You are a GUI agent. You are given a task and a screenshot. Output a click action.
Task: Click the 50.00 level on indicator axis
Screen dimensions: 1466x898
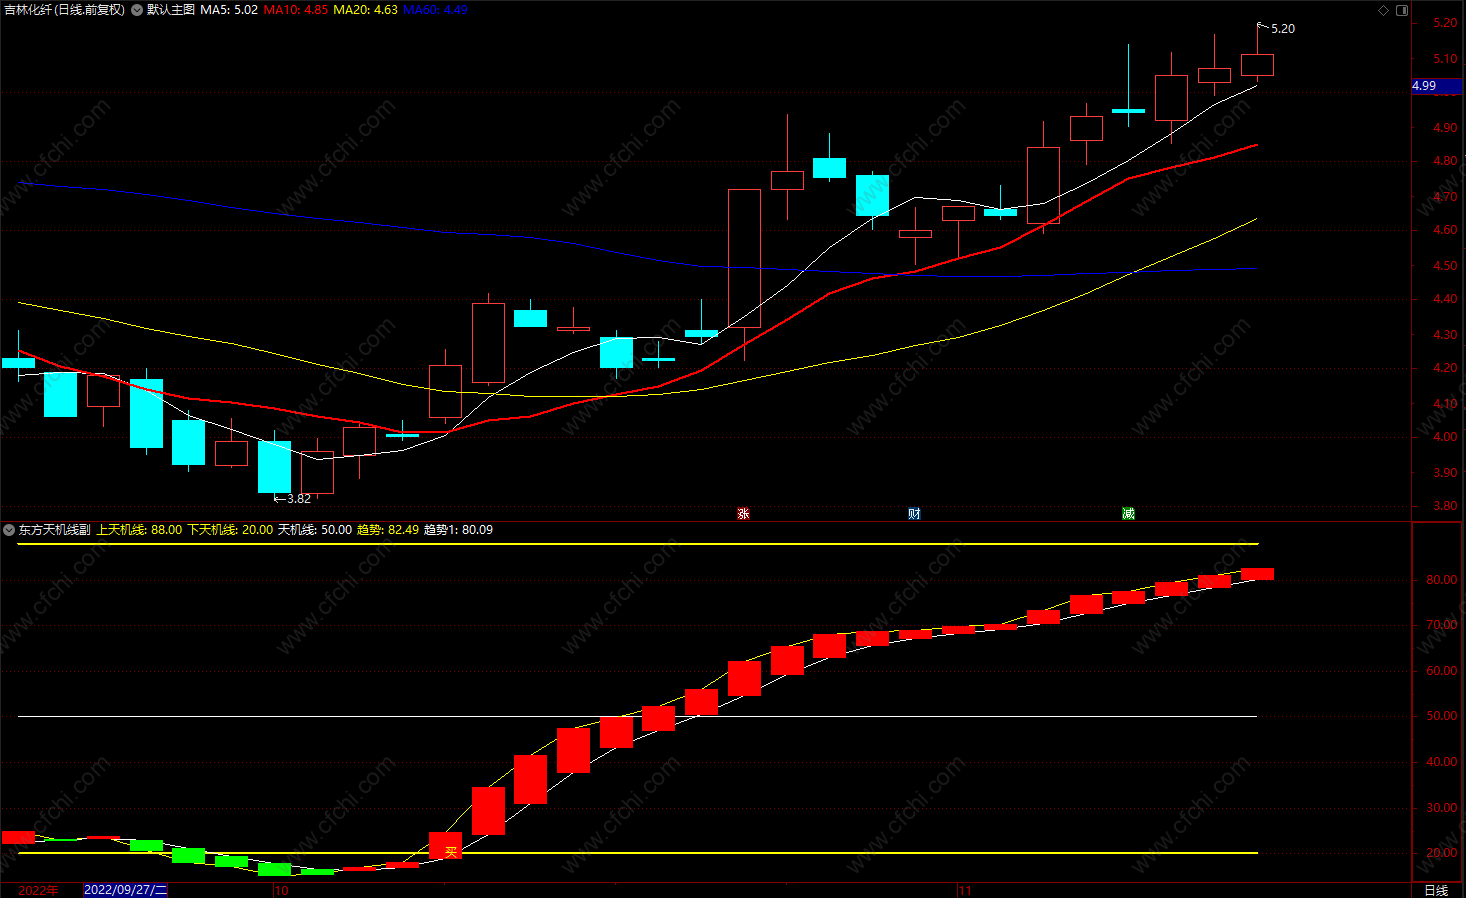(1442, 716)
